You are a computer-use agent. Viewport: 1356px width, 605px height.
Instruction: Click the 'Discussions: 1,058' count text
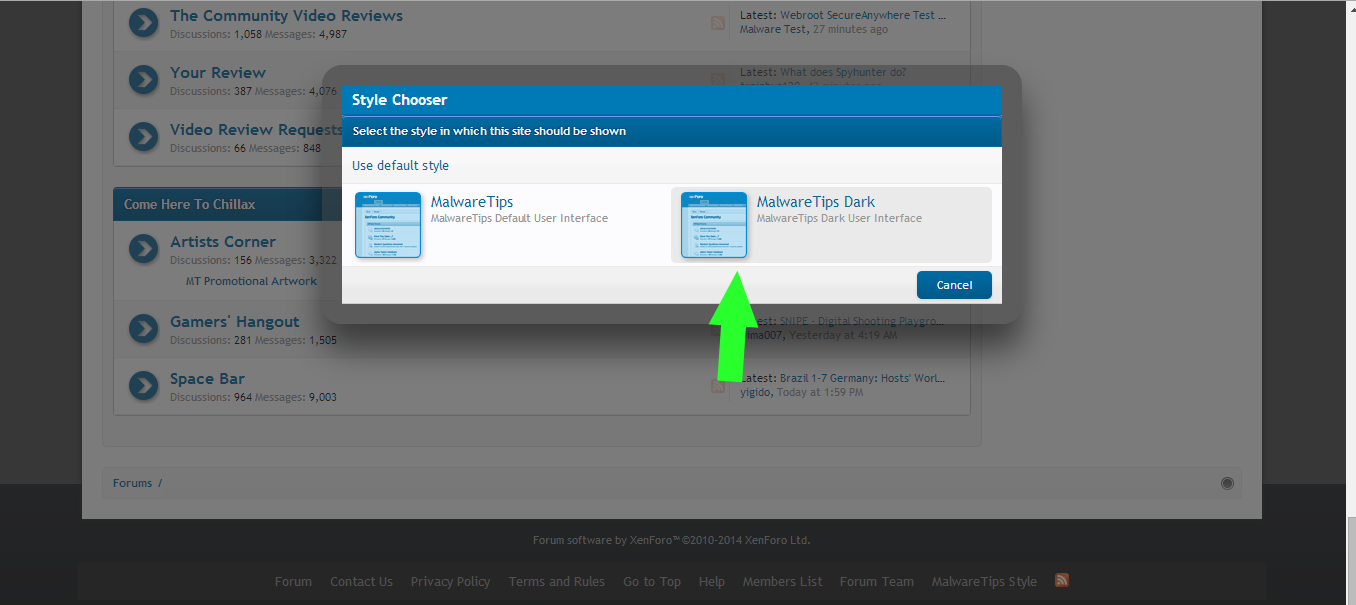pos(215,34)
